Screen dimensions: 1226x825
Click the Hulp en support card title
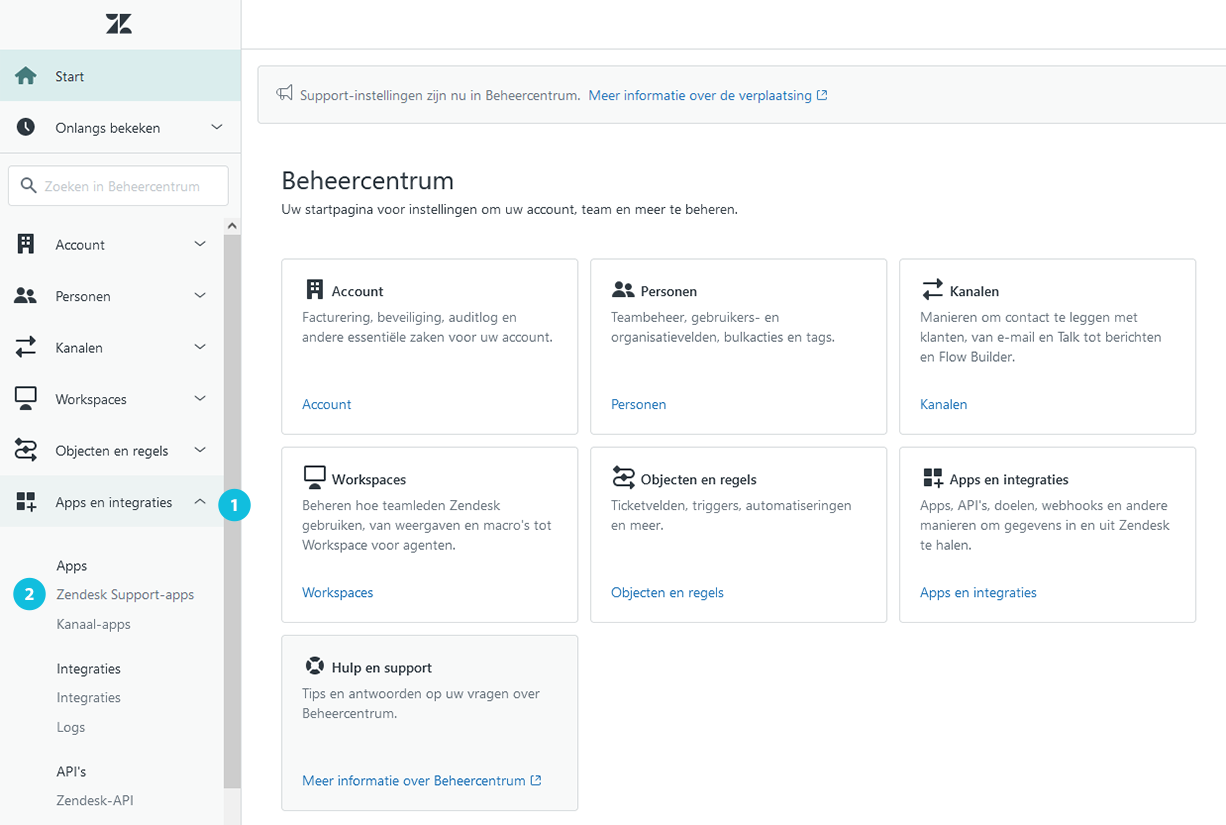click(x=382, y=667)
